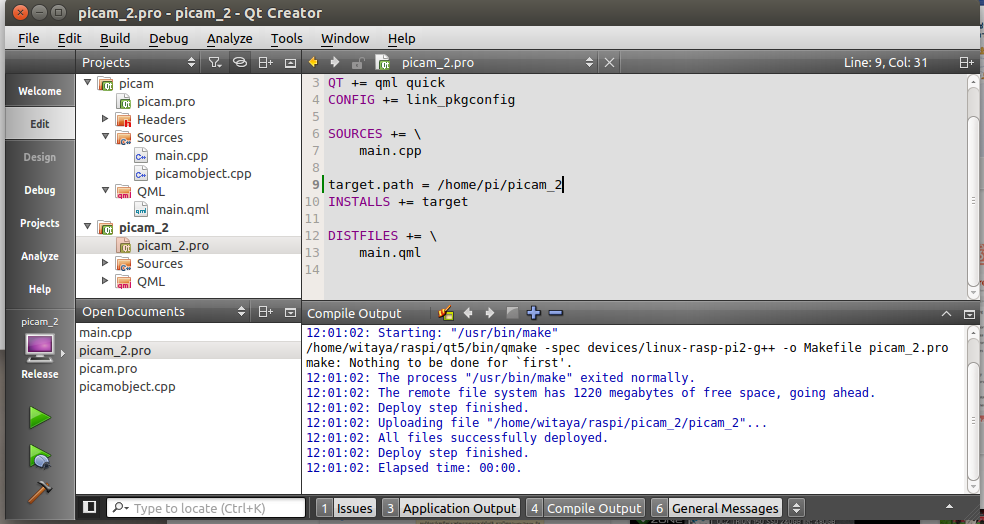984x524 pixels.
Task: Open the Help menu
Action: (x=402, y=38)
